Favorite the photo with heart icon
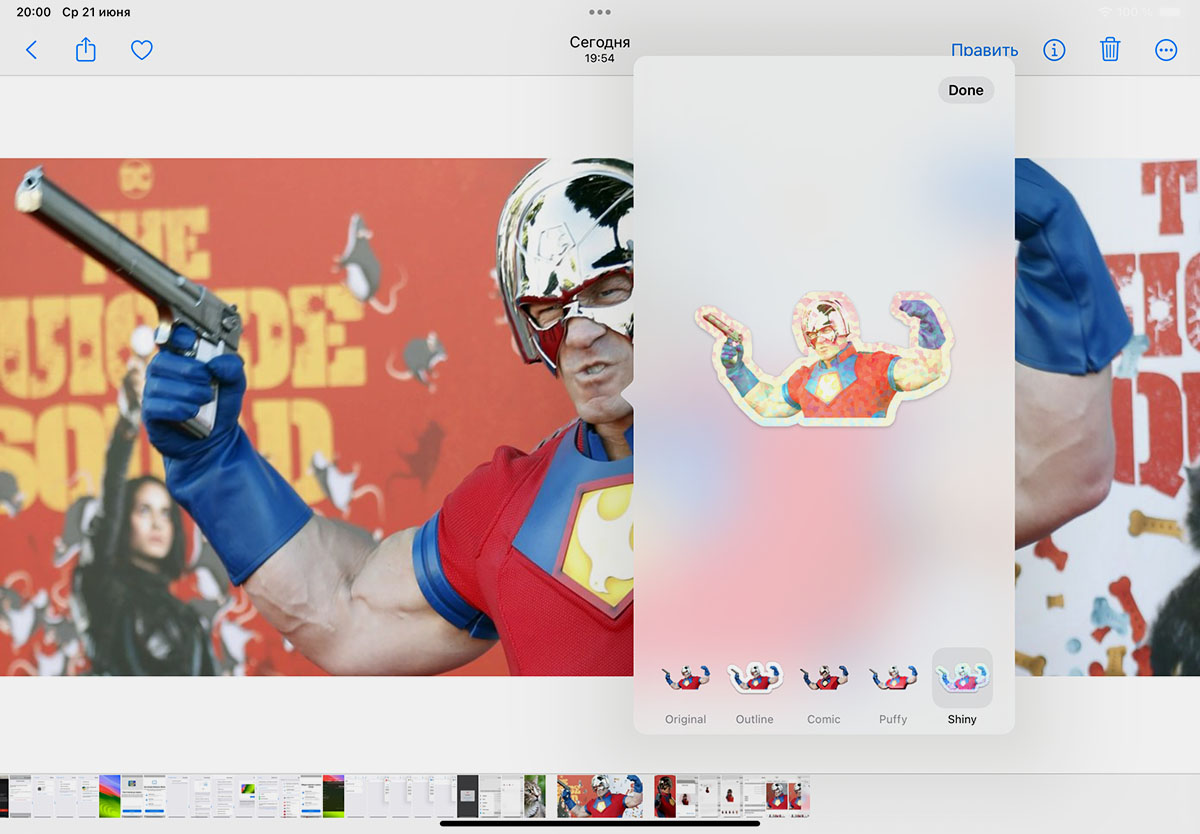 [142, 50]
